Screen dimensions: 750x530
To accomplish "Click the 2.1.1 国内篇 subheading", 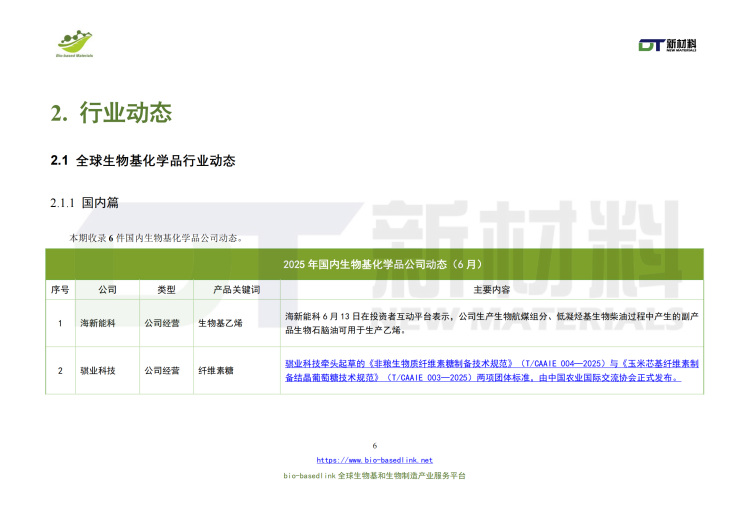I will (85, 203).
